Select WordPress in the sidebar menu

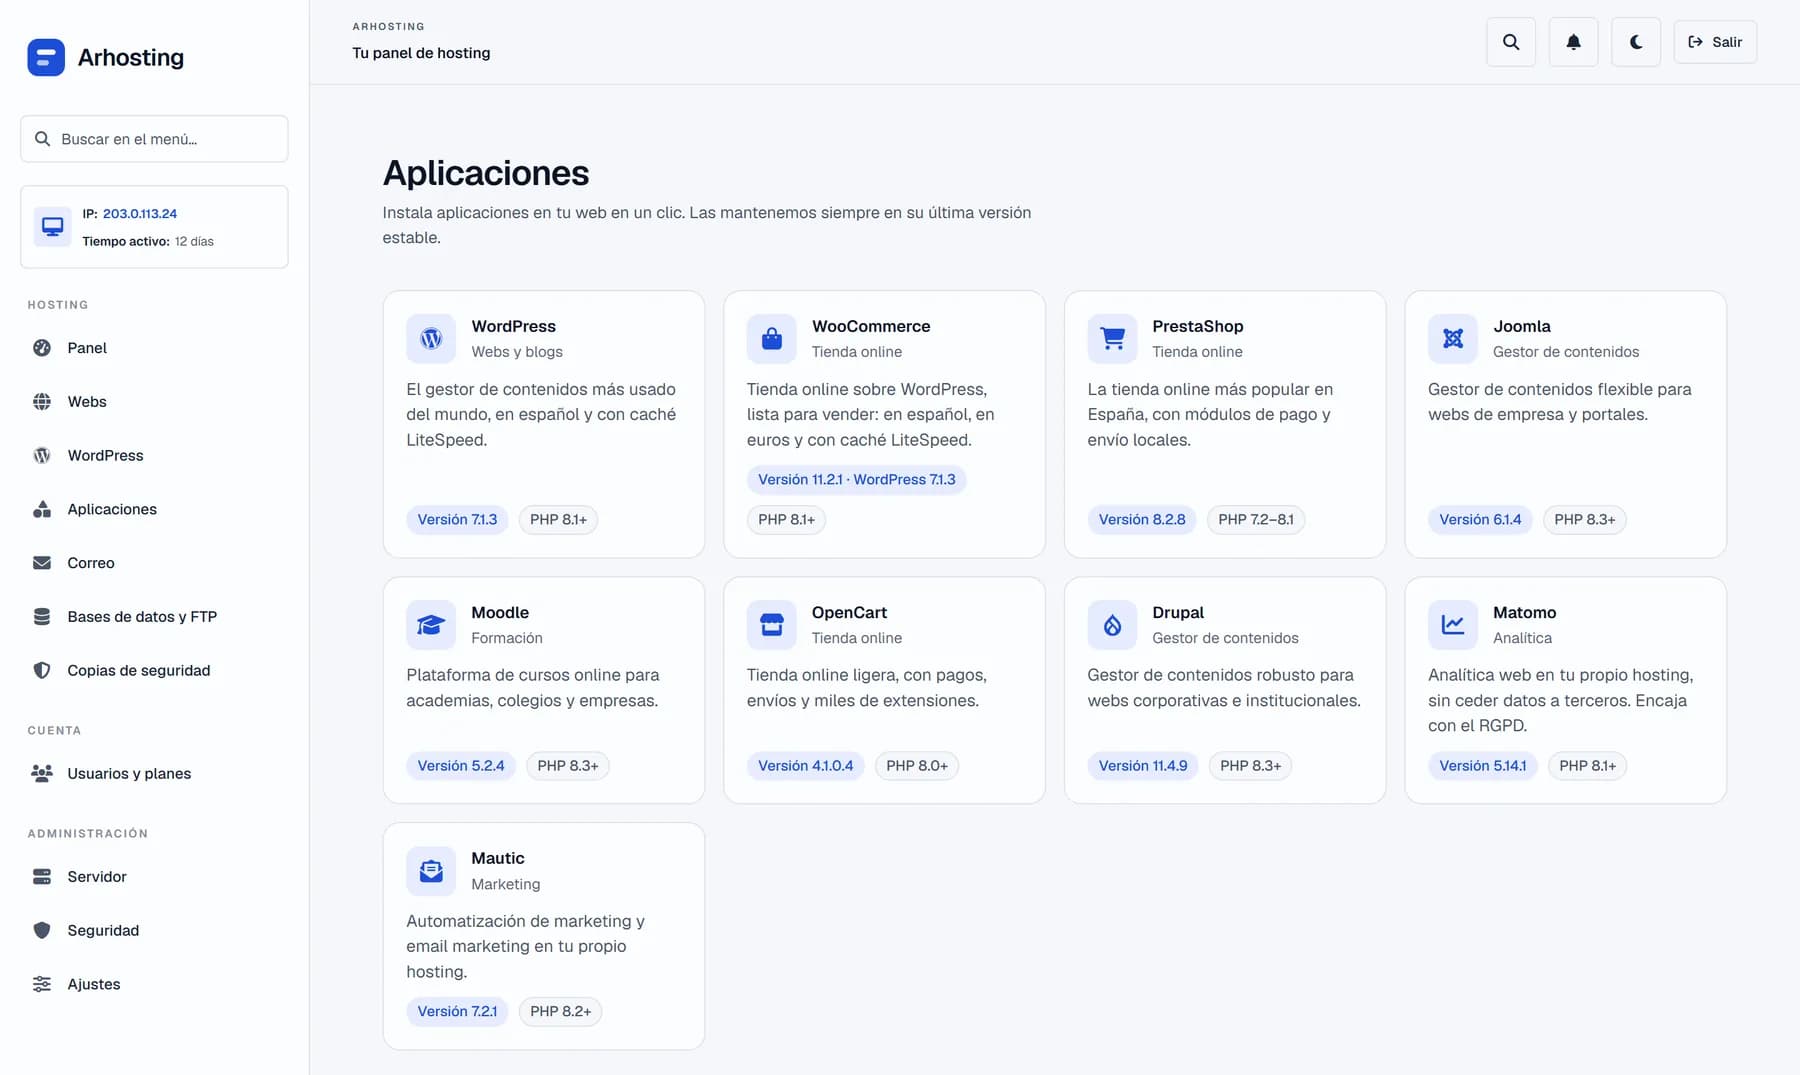coord(154,456)
